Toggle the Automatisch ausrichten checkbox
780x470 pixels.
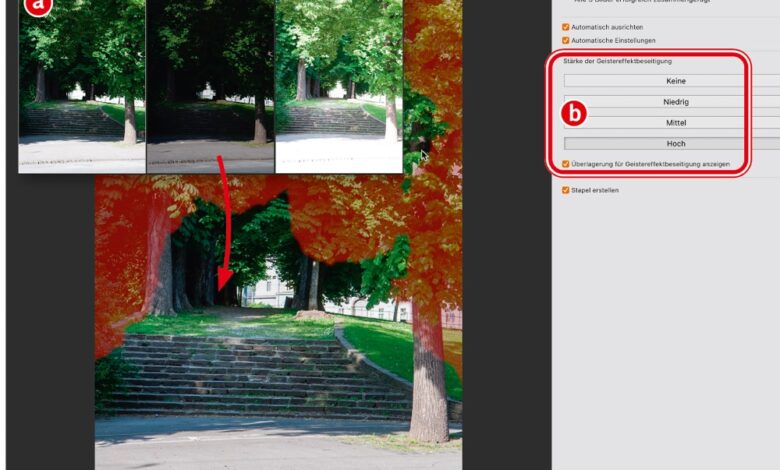pos(565,27)
